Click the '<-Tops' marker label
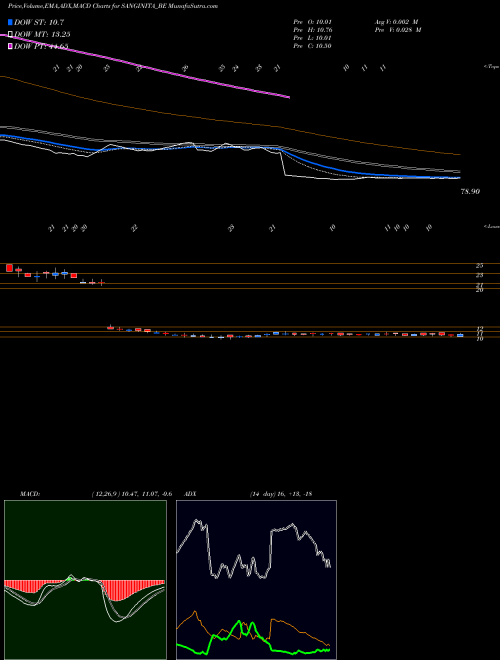This screenshot has height=660, width=500. coord(491,67)
